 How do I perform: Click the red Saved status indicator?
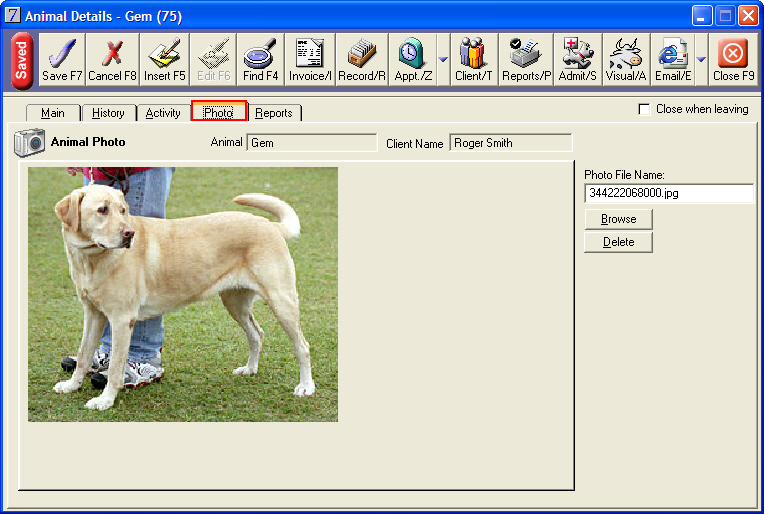[x=22, y=60]
